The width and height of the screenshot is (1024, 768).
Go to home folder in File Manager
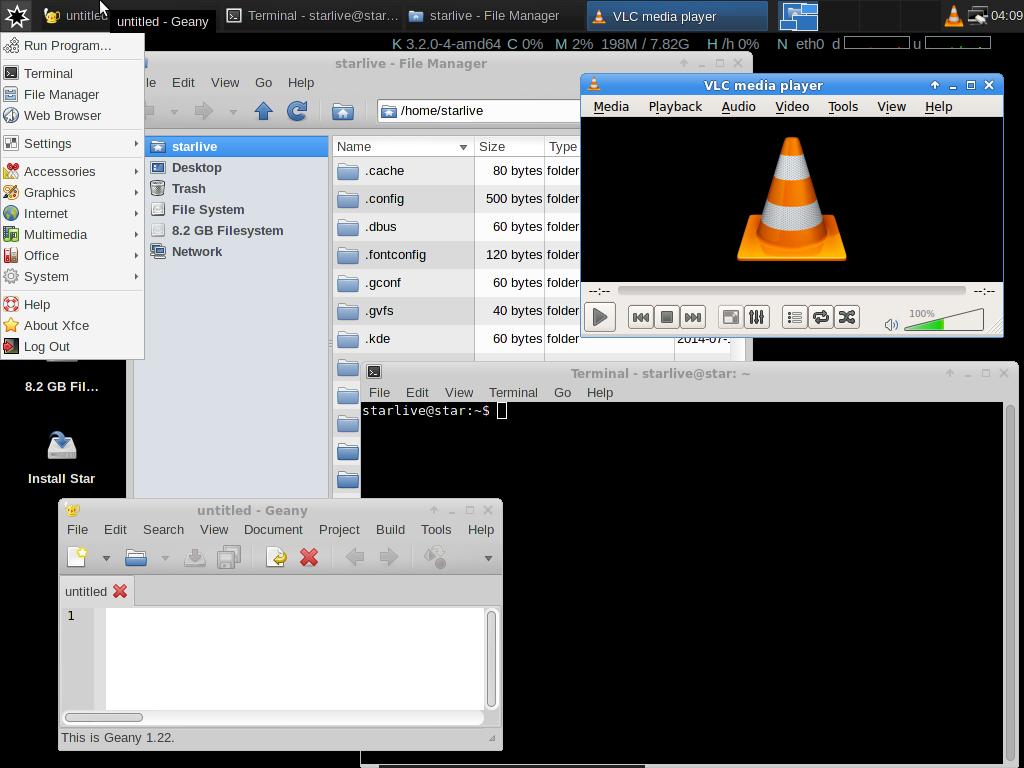[342, 111]
